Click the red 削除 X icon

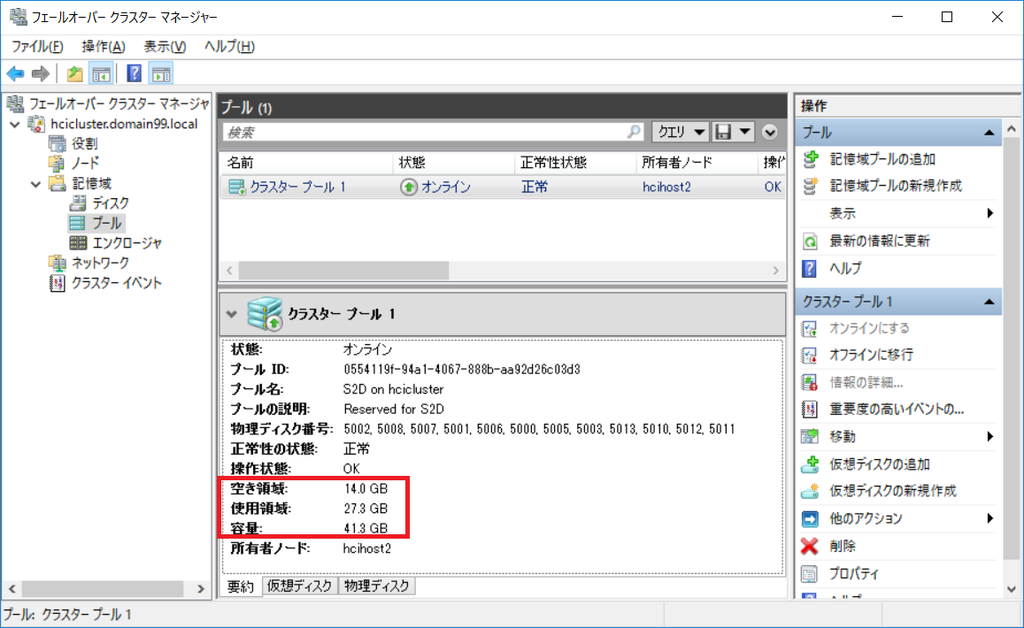coord(810,546)
